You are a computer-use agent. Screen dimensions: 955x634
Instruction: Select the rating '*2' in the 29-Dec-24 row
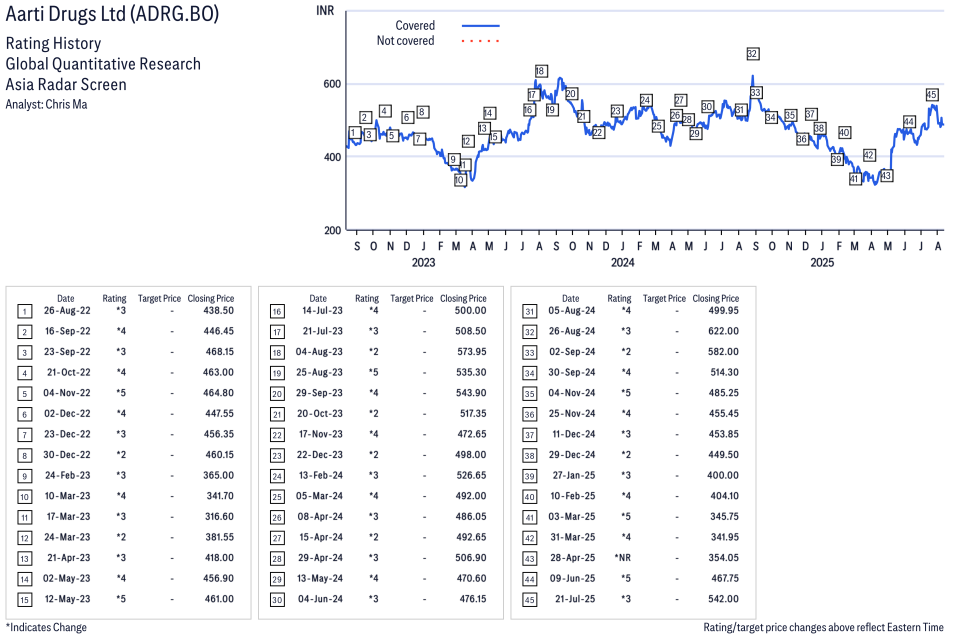626,455
